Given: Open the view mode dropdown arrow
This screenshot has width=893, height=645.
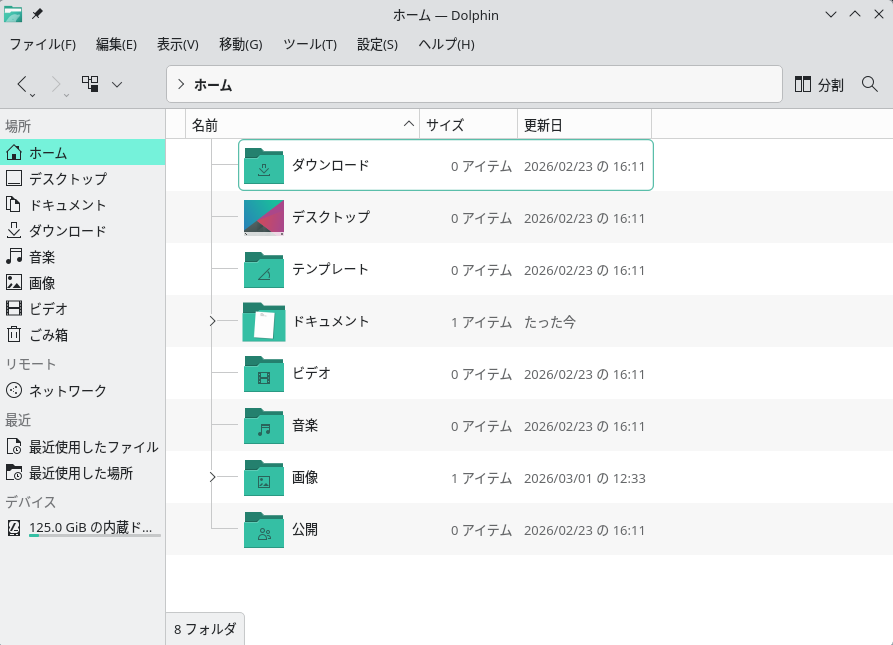Looking at the screenshot, I should 117,85.
